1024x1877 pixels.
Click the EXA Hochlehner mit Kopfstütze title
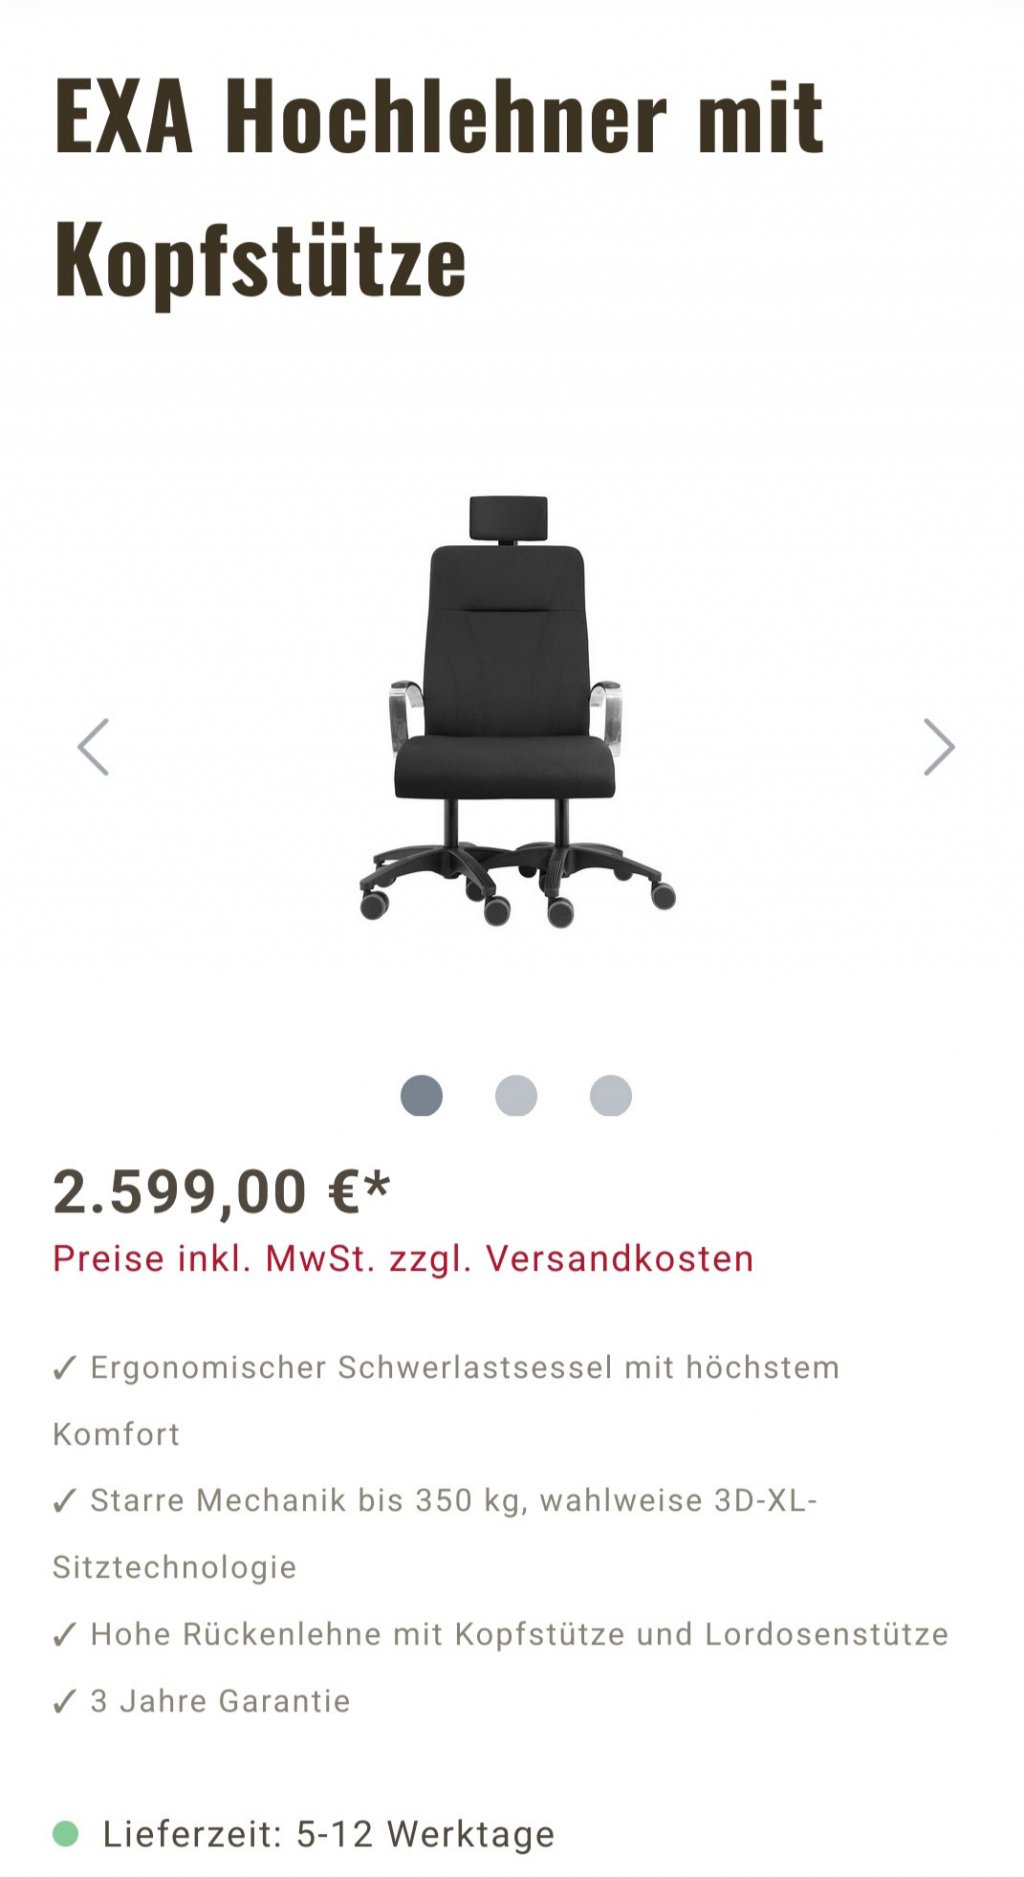coord(438,188)
